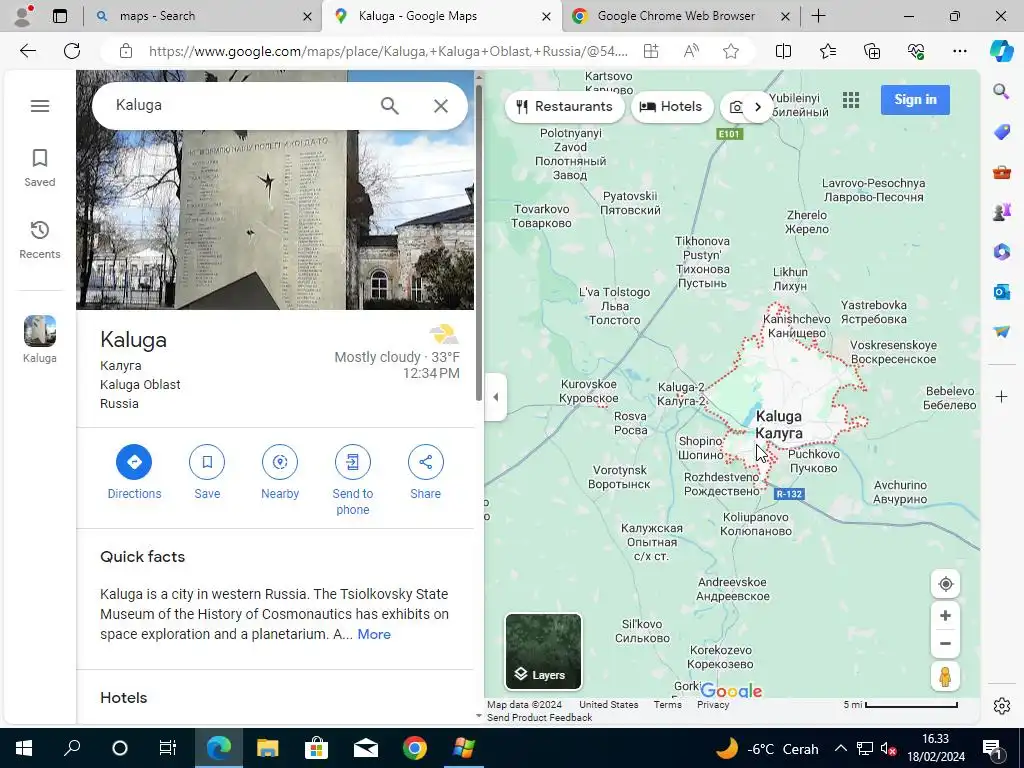The image size is (1024, 768).
Task: Click the Vorotynsk town label on map
Action: pos(619,477)
